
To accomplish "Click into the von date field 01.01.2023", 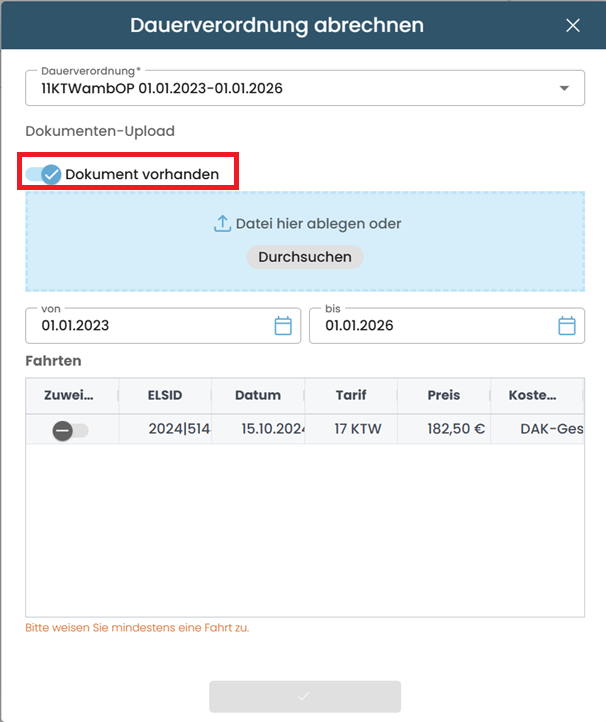I will tap(150, 326).
